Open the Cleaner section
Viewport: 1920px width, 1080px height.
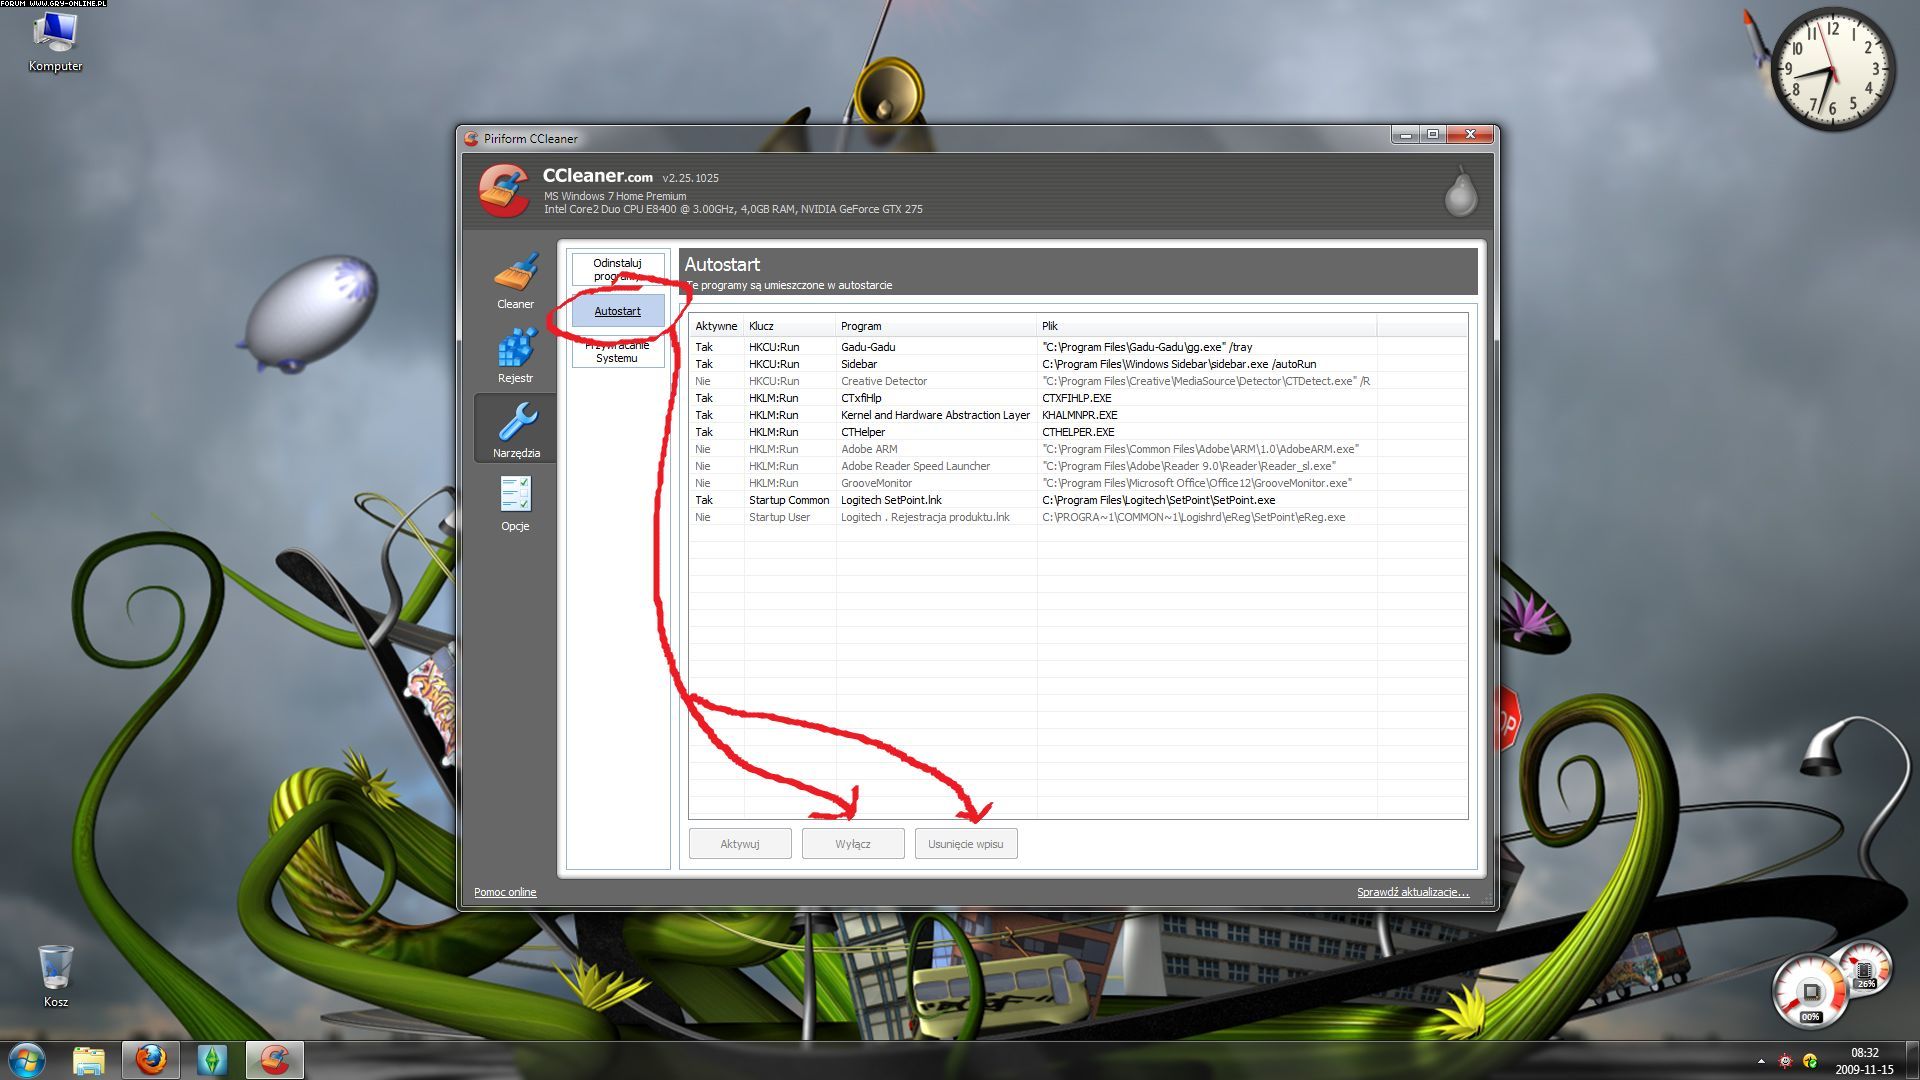pyautogui.click(x=515, y=281)
